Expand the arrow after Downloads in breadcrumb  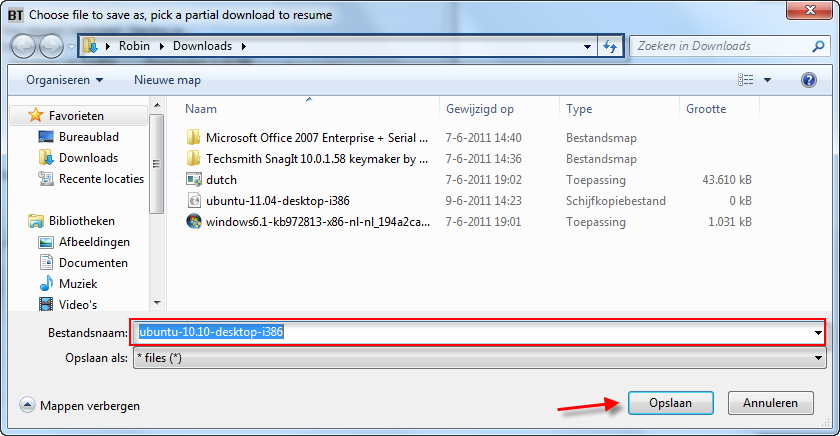tap(244, 47)
